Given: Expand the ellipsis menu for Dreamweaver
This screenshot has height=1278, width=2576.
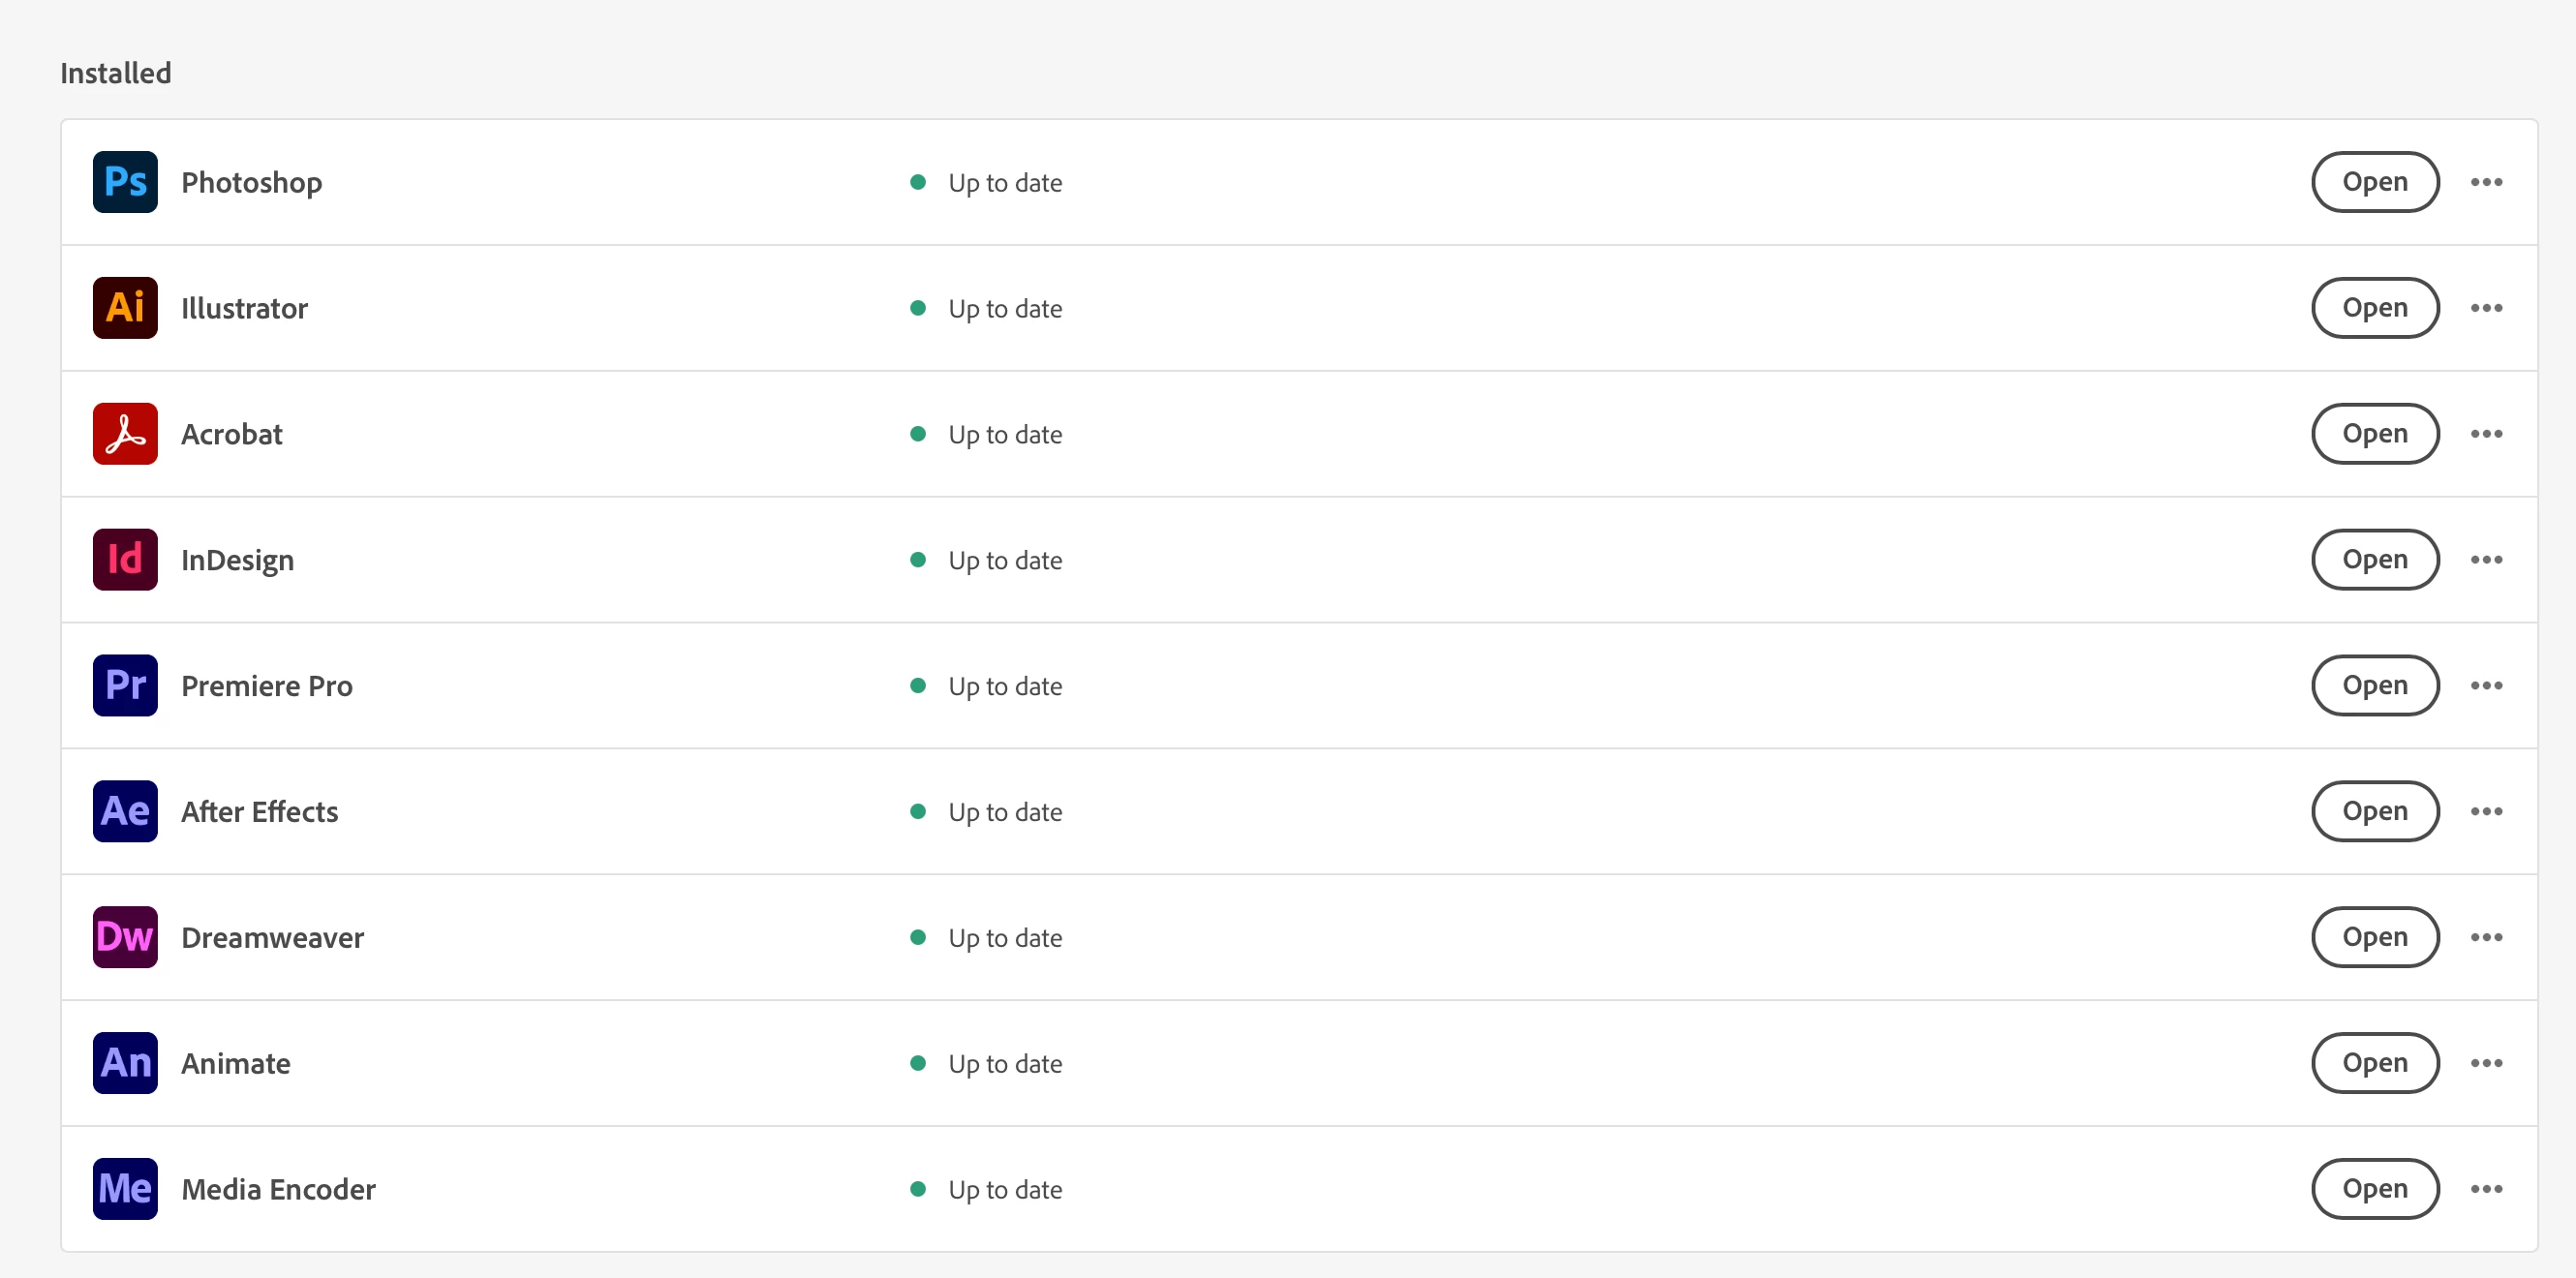Looking at the screenshot, I should (2486, 937).
